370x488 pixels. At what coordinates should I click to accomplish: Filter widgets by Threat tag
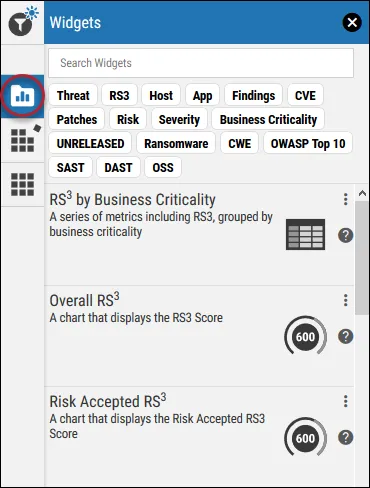(73, 96)
